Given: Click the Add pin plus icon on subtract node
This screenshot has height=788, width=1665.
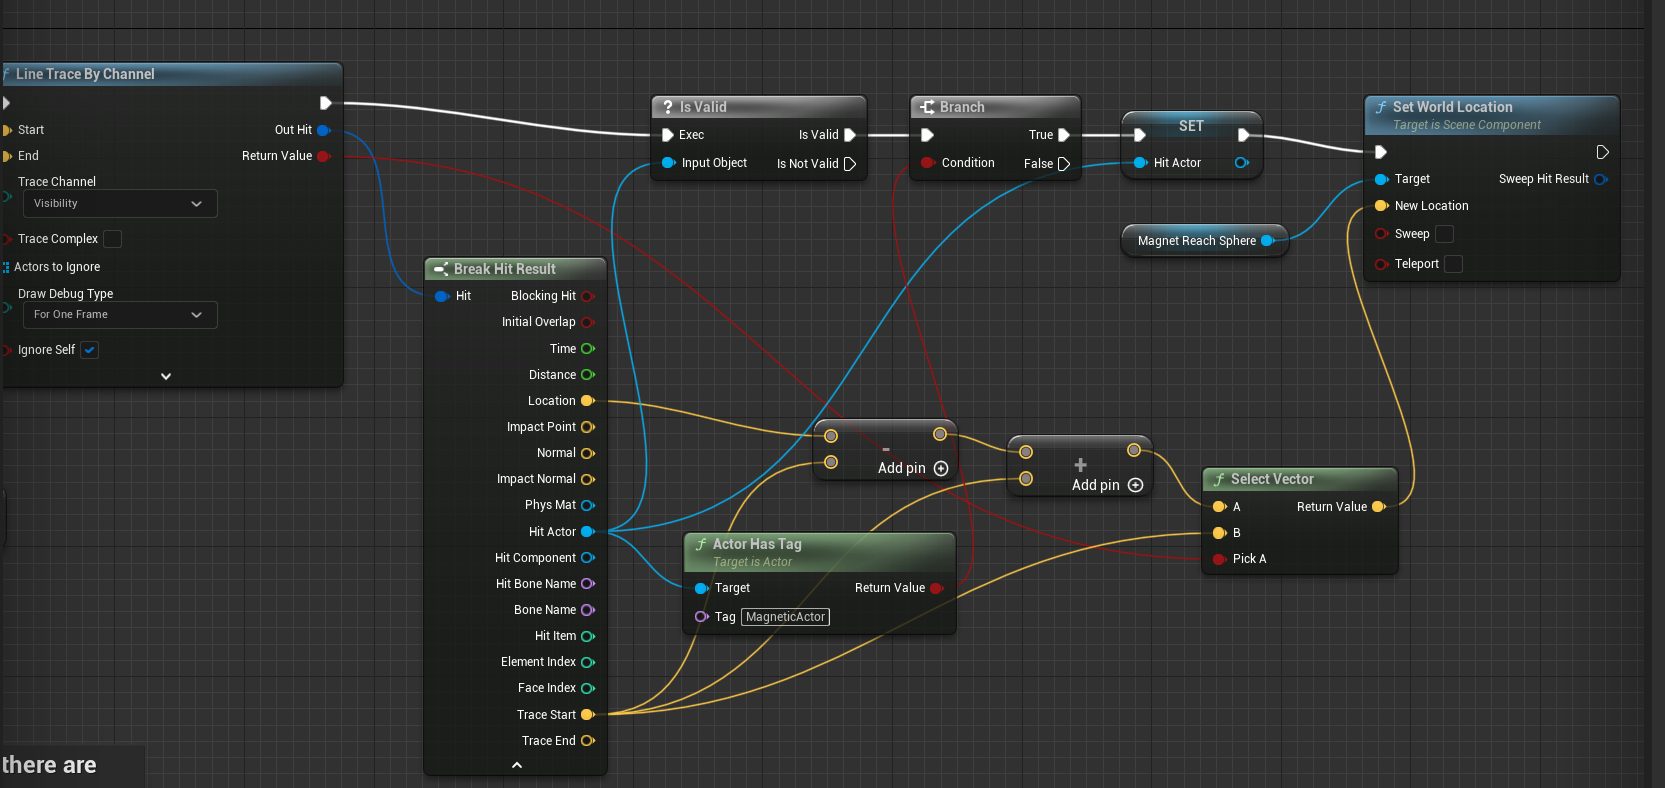Looking at the screenshot, I should 940,468.
